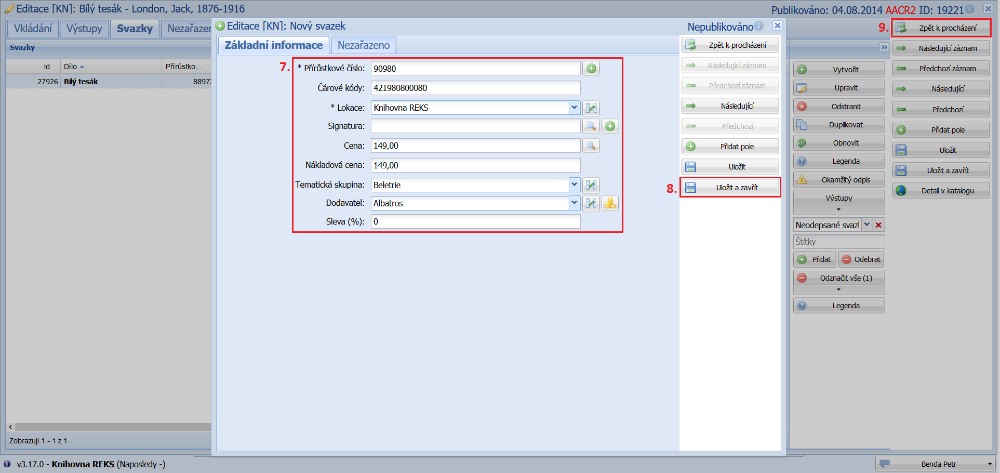
Task: Close the Nový svazek dialog window
Action: [777, 25]
